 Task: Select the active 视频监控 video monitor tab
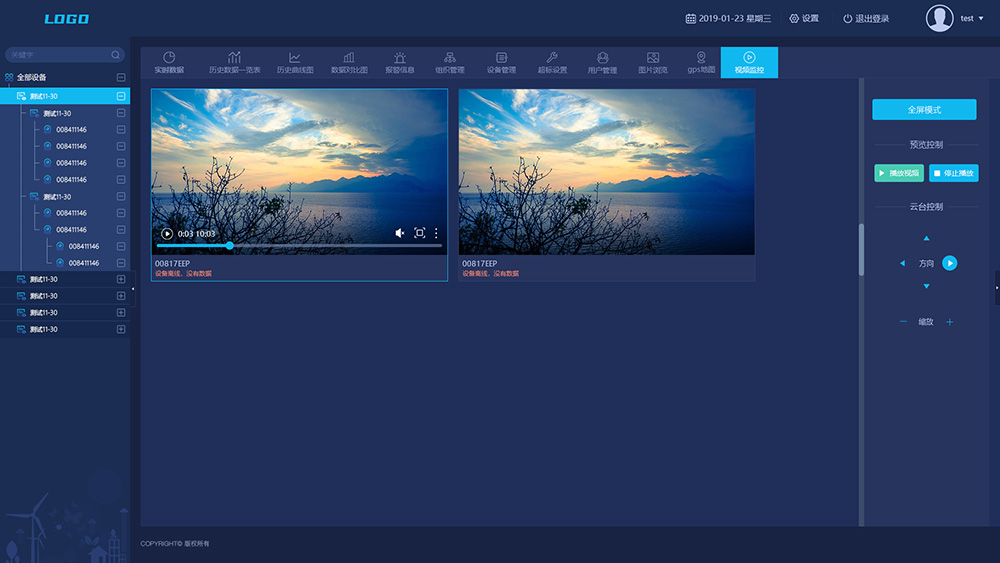[x=749, y=62]
